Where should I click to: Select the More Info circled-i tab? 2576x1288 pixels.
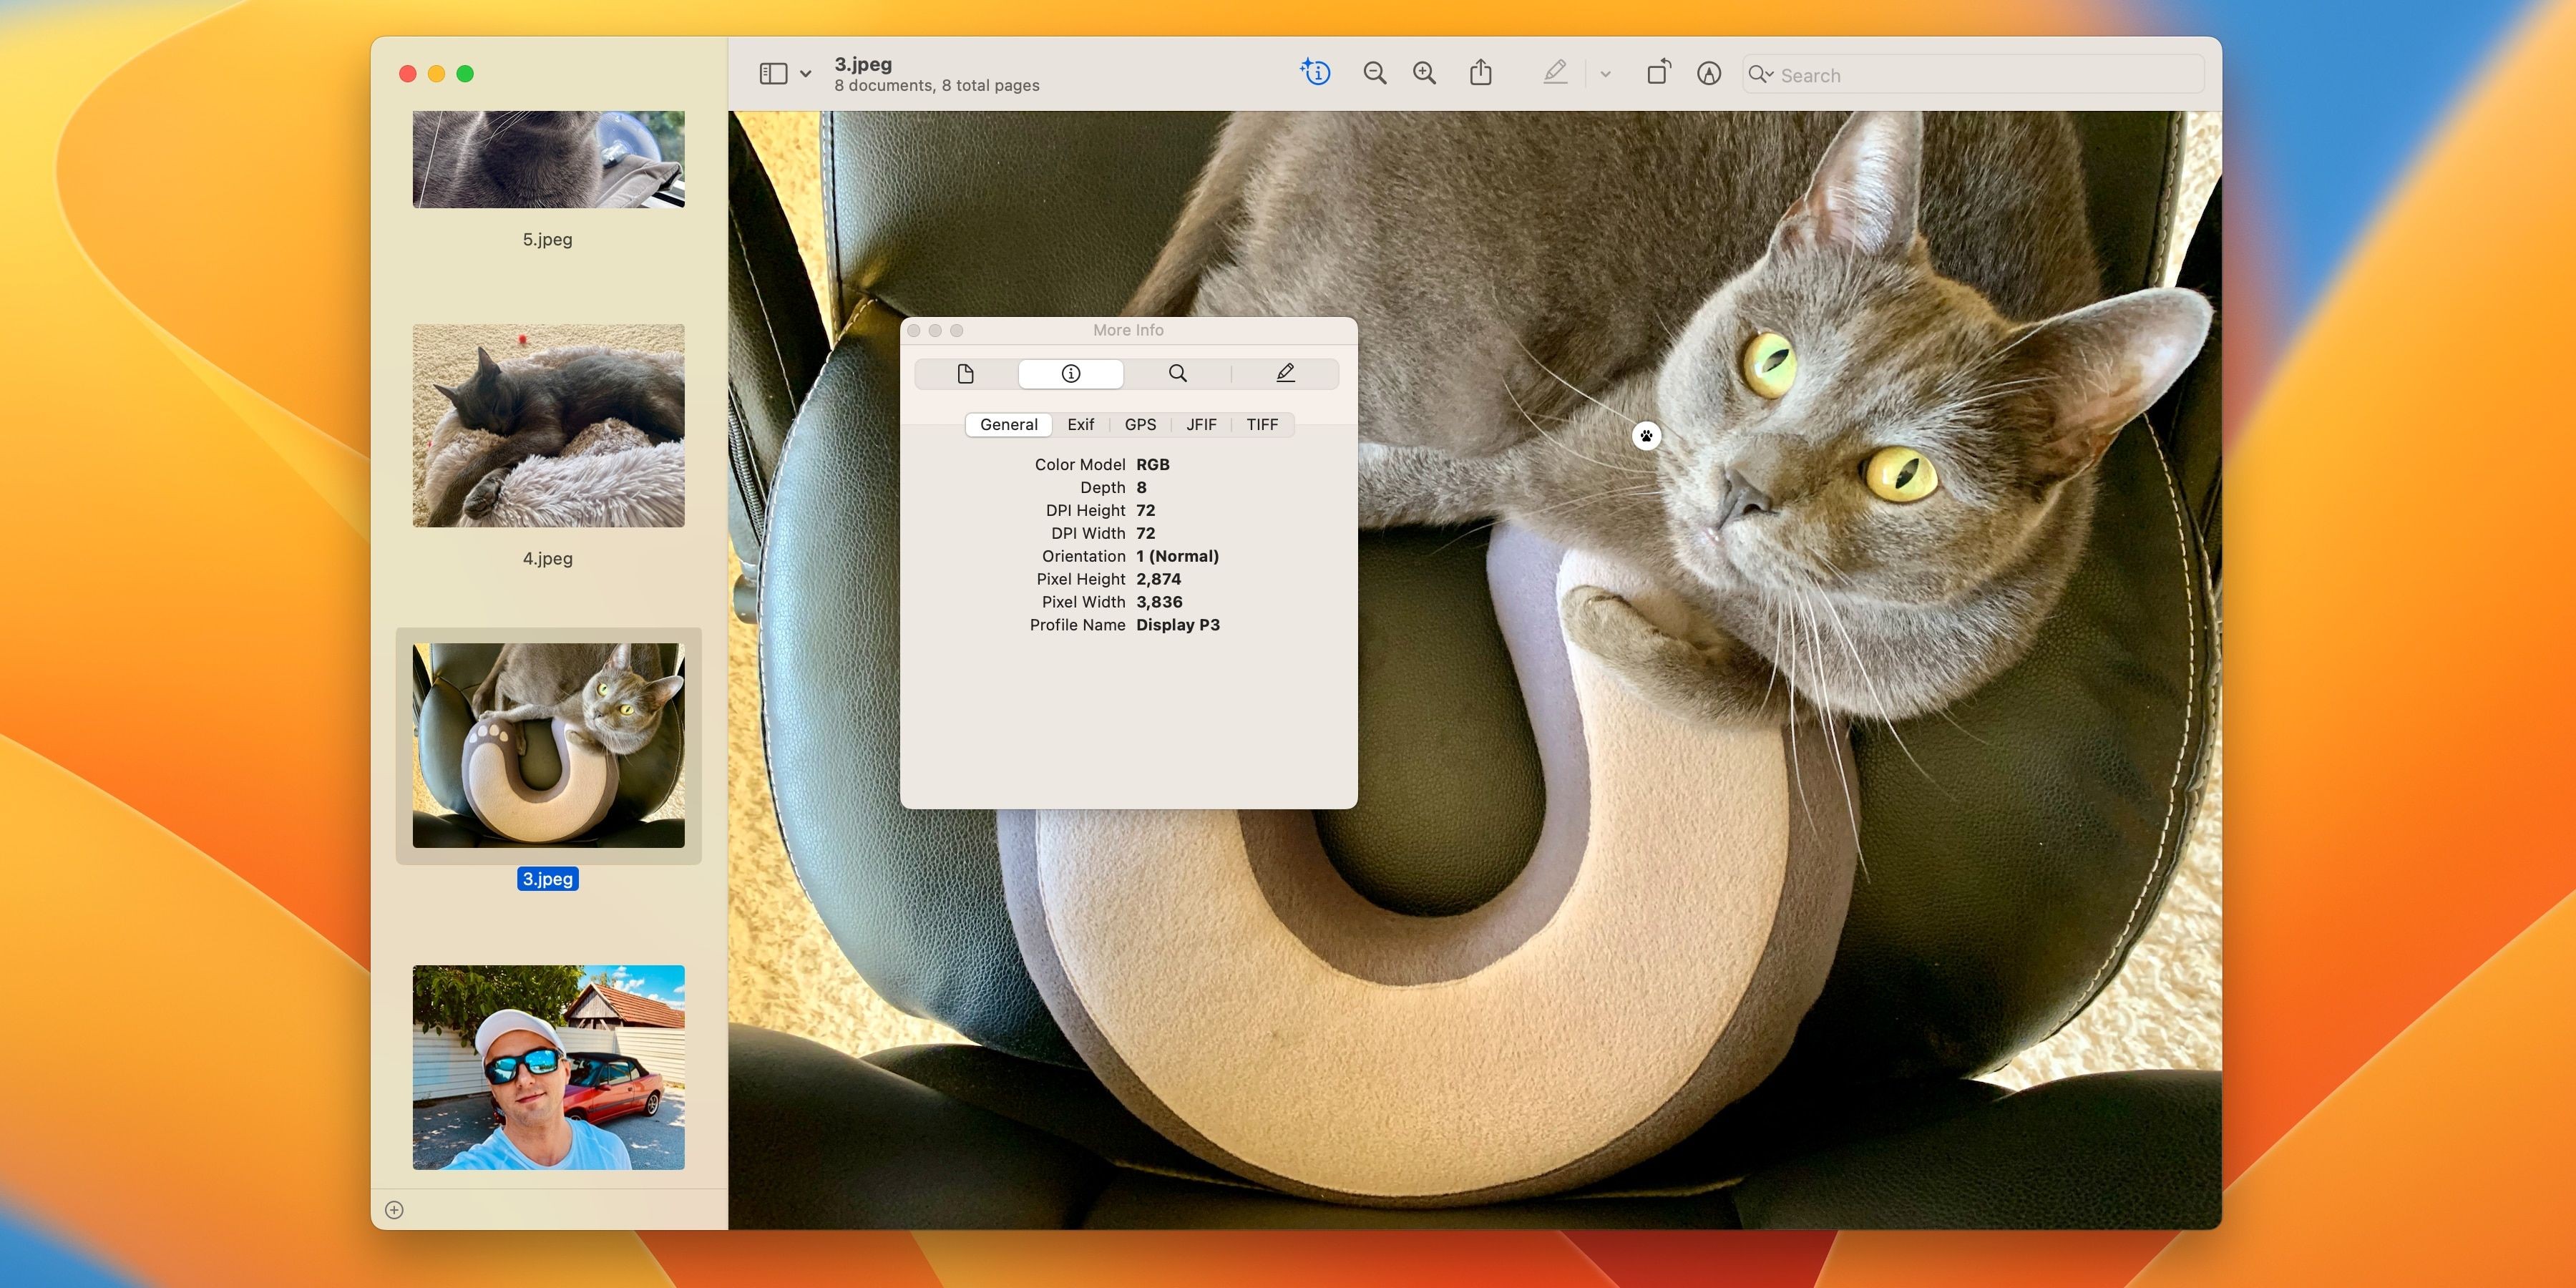pyautogui.click(x=1071, y=374)
